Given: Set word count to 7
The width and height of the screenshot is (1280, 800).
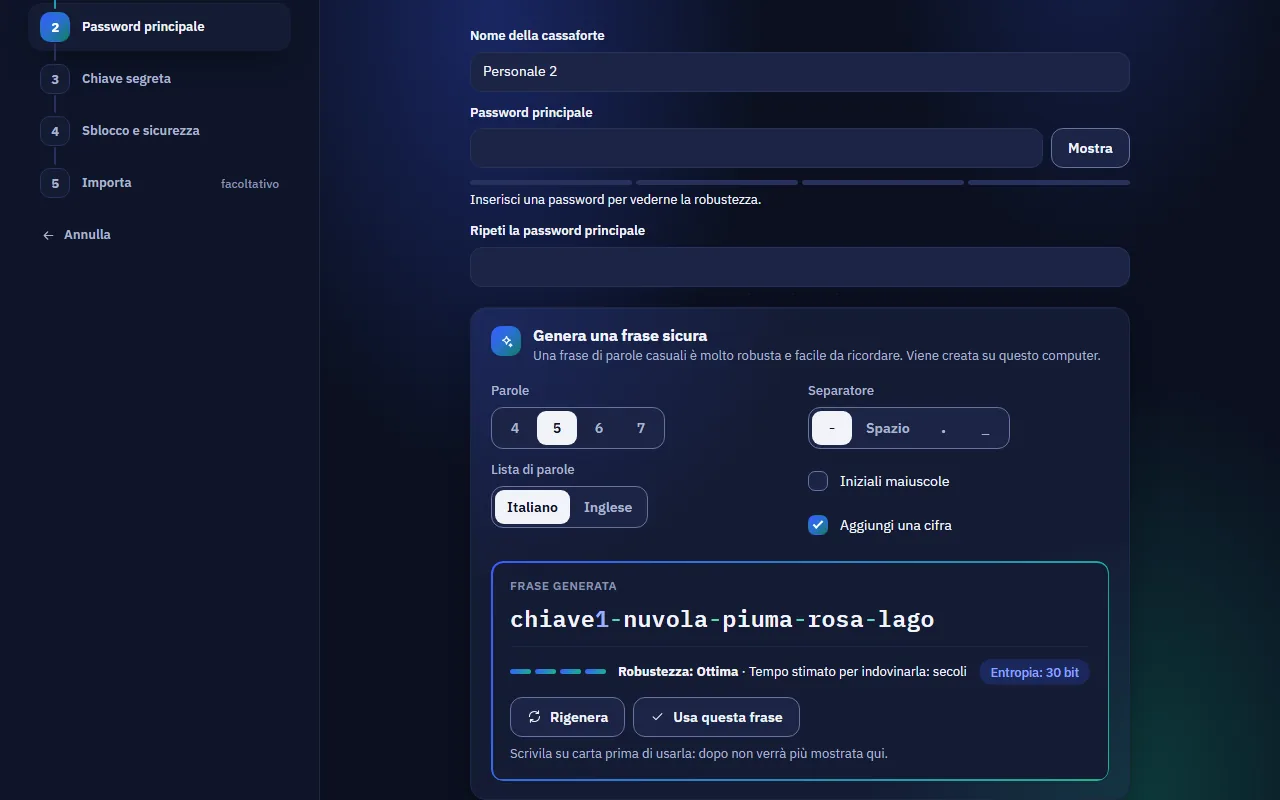Looking at the screenshot, I should (x=641, y=428).
